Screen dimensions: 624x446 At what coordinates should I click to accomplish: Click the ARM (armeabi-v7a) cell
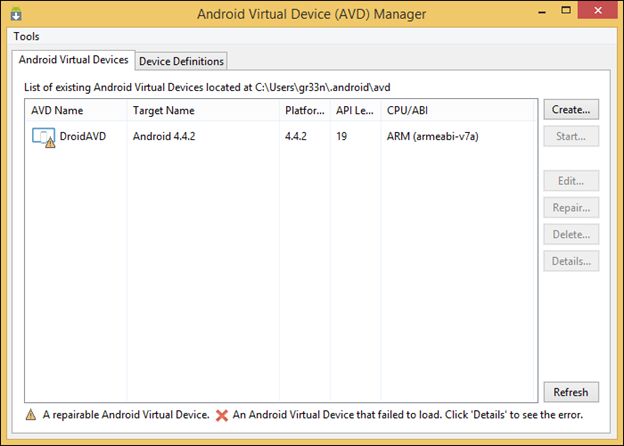[433, 136]
